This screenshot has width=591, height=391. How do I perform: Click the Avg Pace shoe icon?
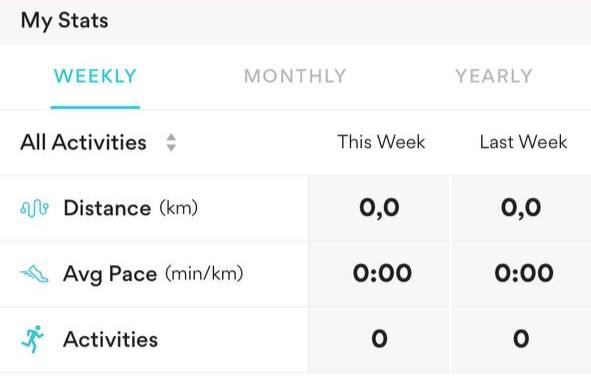(x=34, y=273)
